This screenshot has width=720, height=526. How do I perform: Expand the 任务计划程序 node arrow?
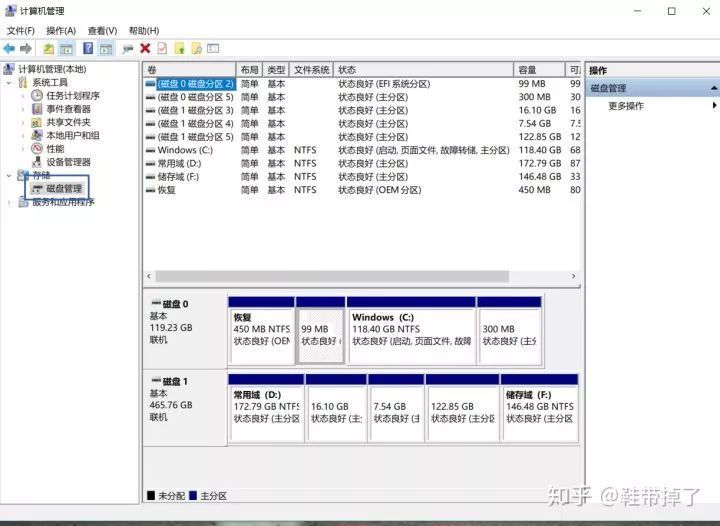pyautogui.click(x=23, y=96)
